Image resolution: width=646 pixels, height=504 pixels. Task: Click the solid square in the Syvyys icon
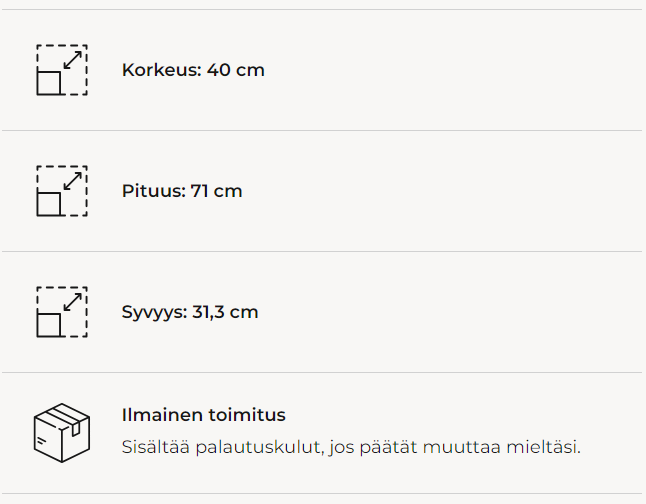click(x=49, y=324)
